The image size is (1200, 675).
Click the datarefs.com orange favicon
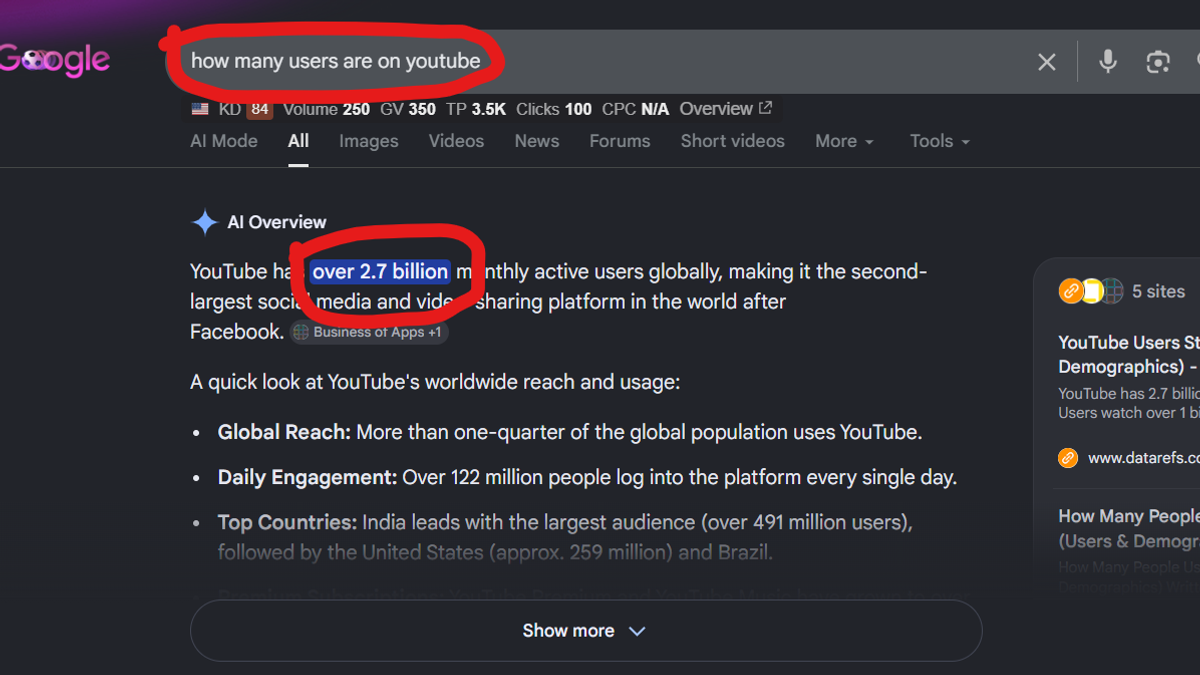[x=1068, y=458]
